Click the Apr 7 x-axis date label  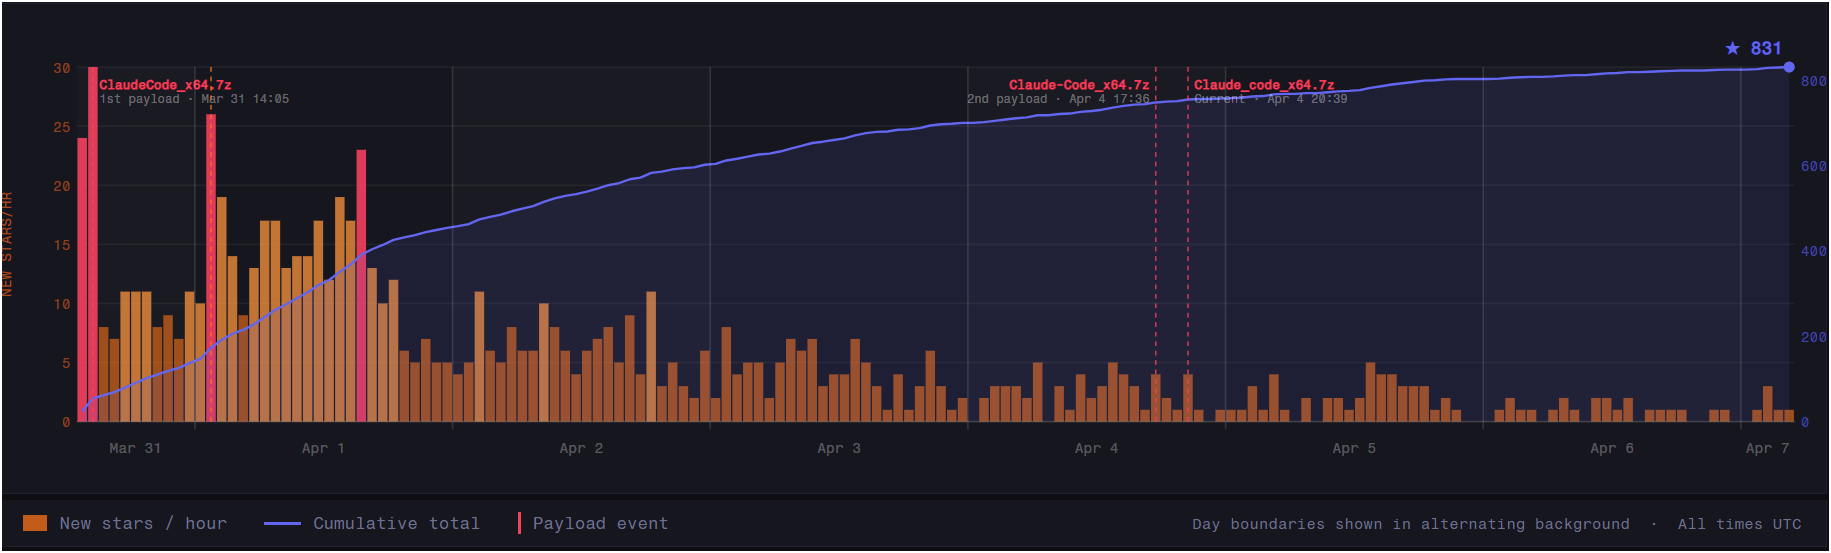(1767, 448)
